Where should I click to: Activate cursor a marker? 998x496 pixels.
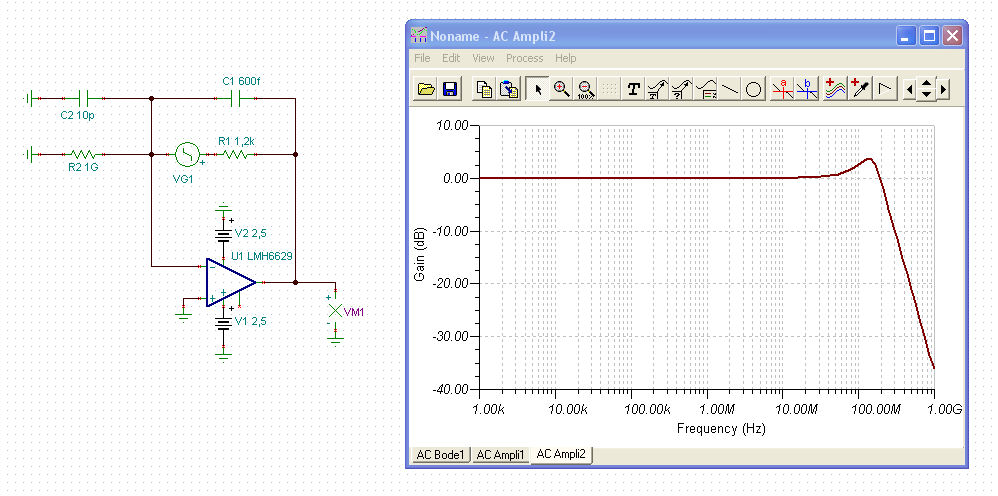tap(783, 89)
